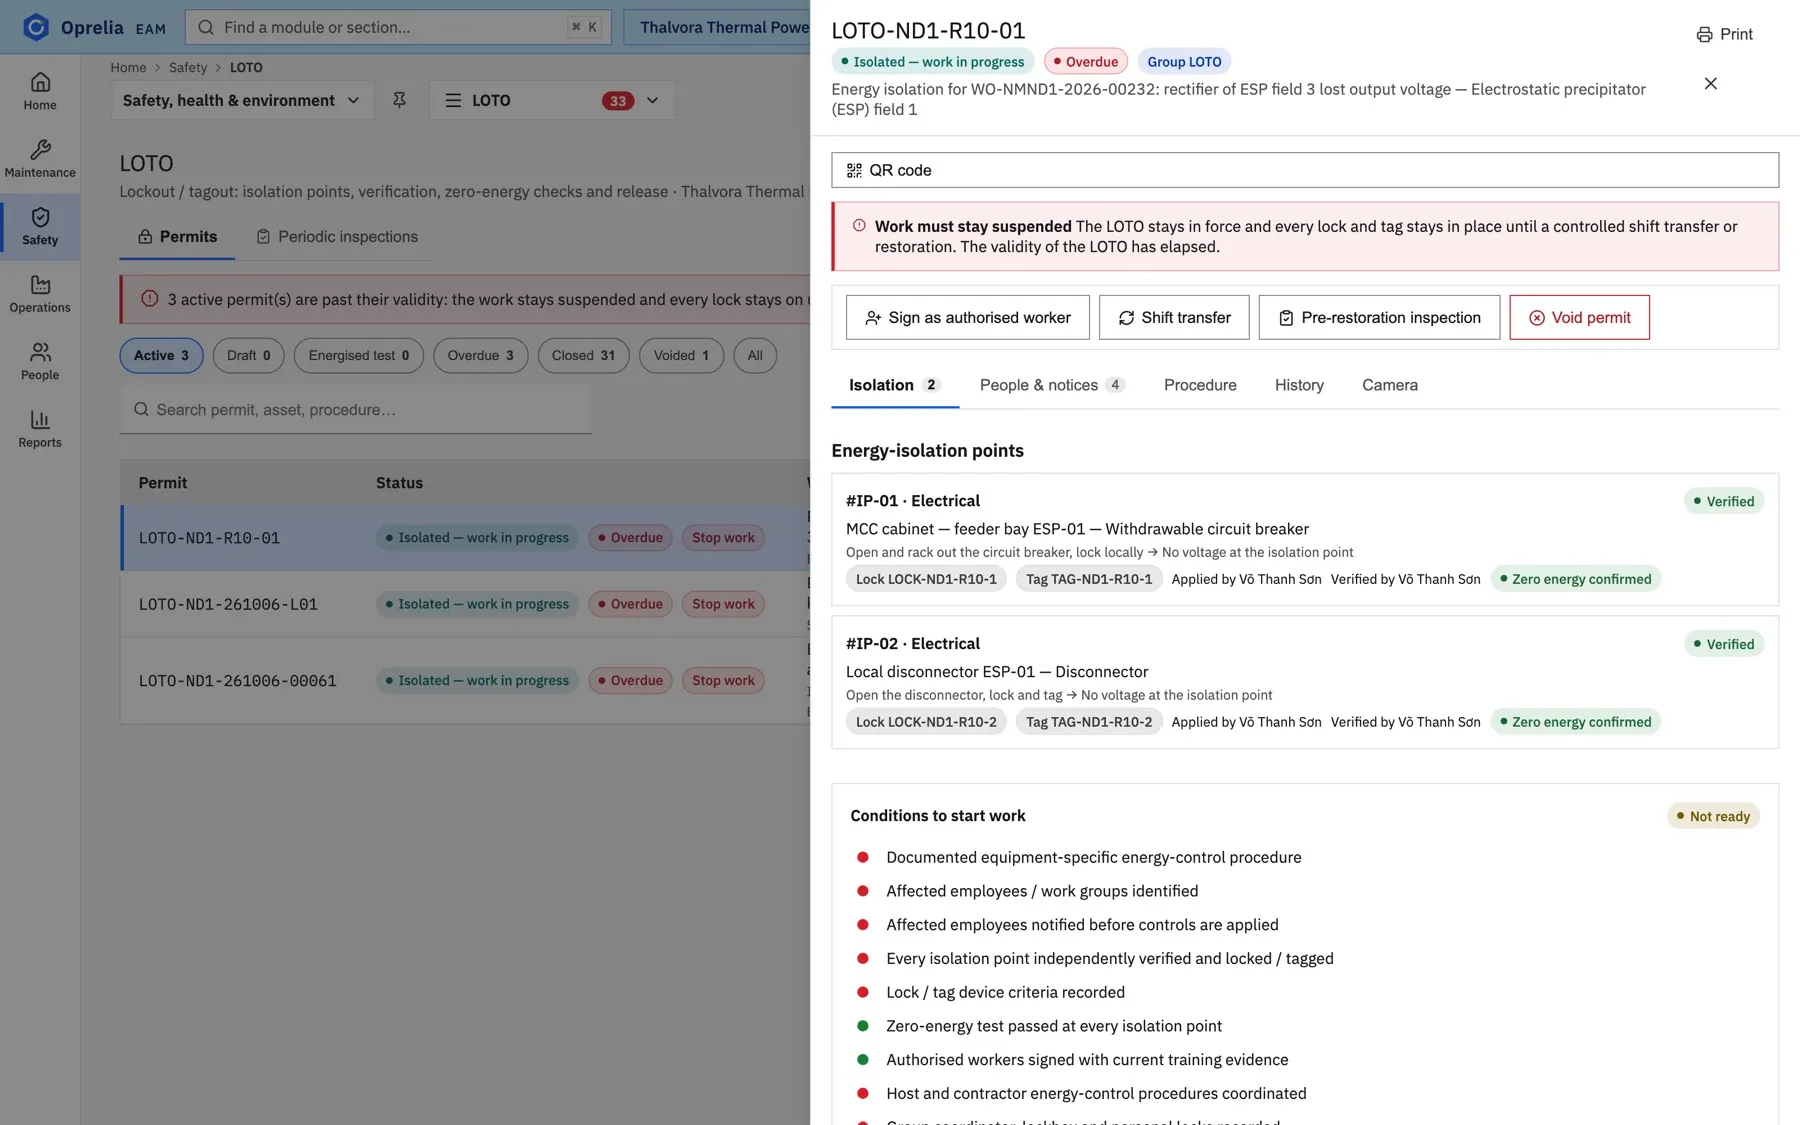Viewport: 1800px width, 1125px height.
Task: Switch to People & notices tab
Action: 1052,385
